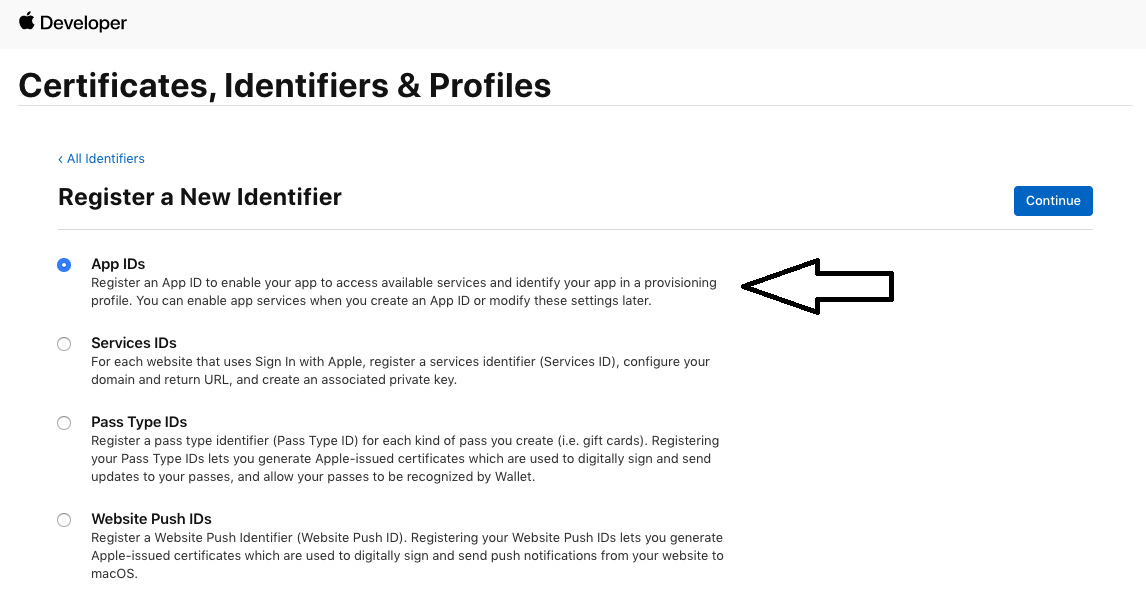Go back to All Identifiers
This screenshot has width=1146, height=596.
tap(105, 159)
